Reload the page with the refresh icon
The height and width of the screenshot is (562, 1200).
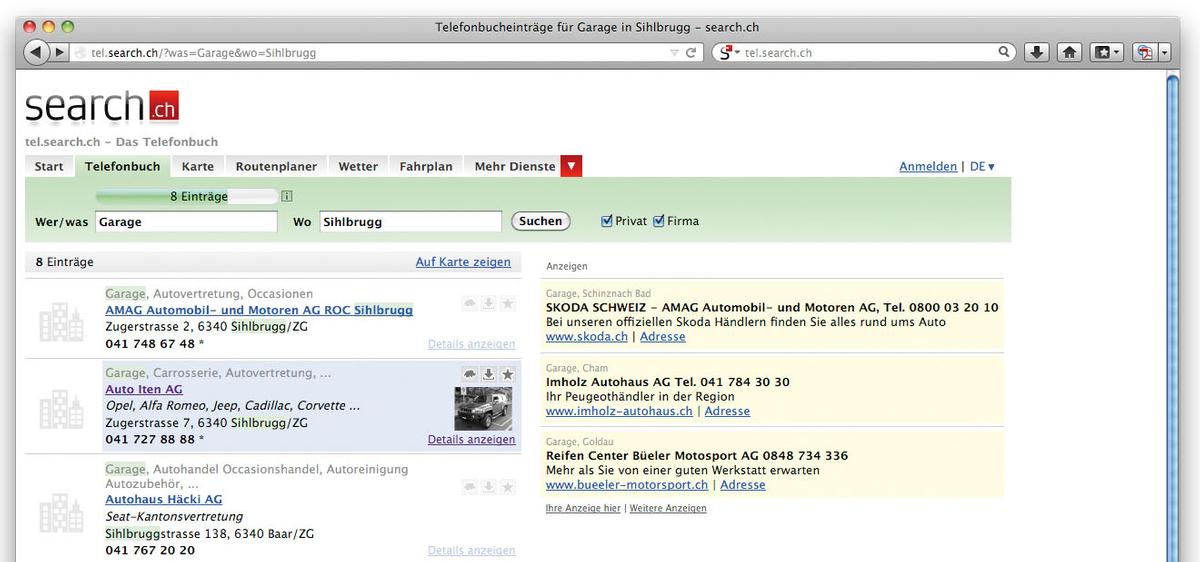pyautogui.click(x=691, y=53)
